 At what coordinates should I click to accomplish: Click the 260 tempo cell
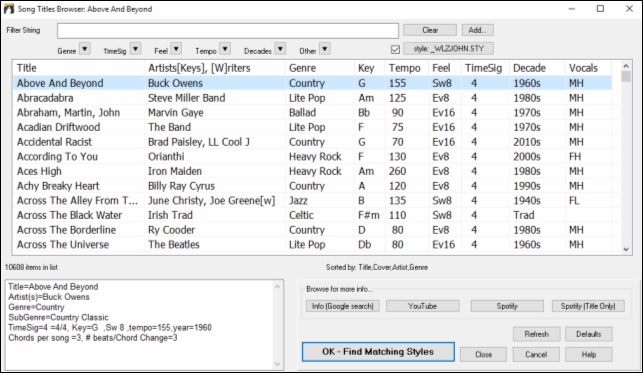[x=398, y=171]
